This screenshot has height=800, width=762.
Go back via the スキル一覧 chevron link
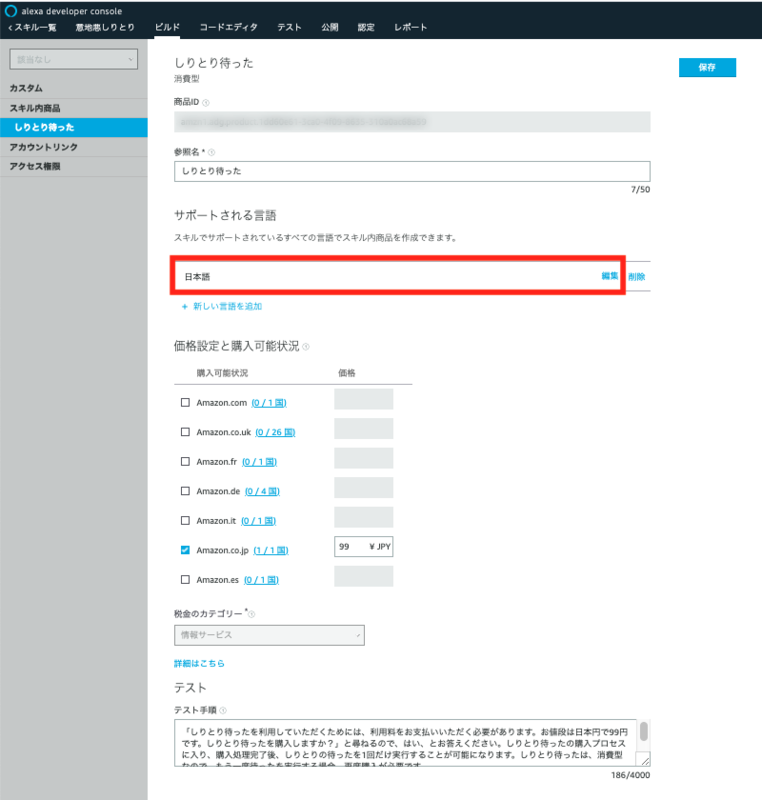(32, 28)
